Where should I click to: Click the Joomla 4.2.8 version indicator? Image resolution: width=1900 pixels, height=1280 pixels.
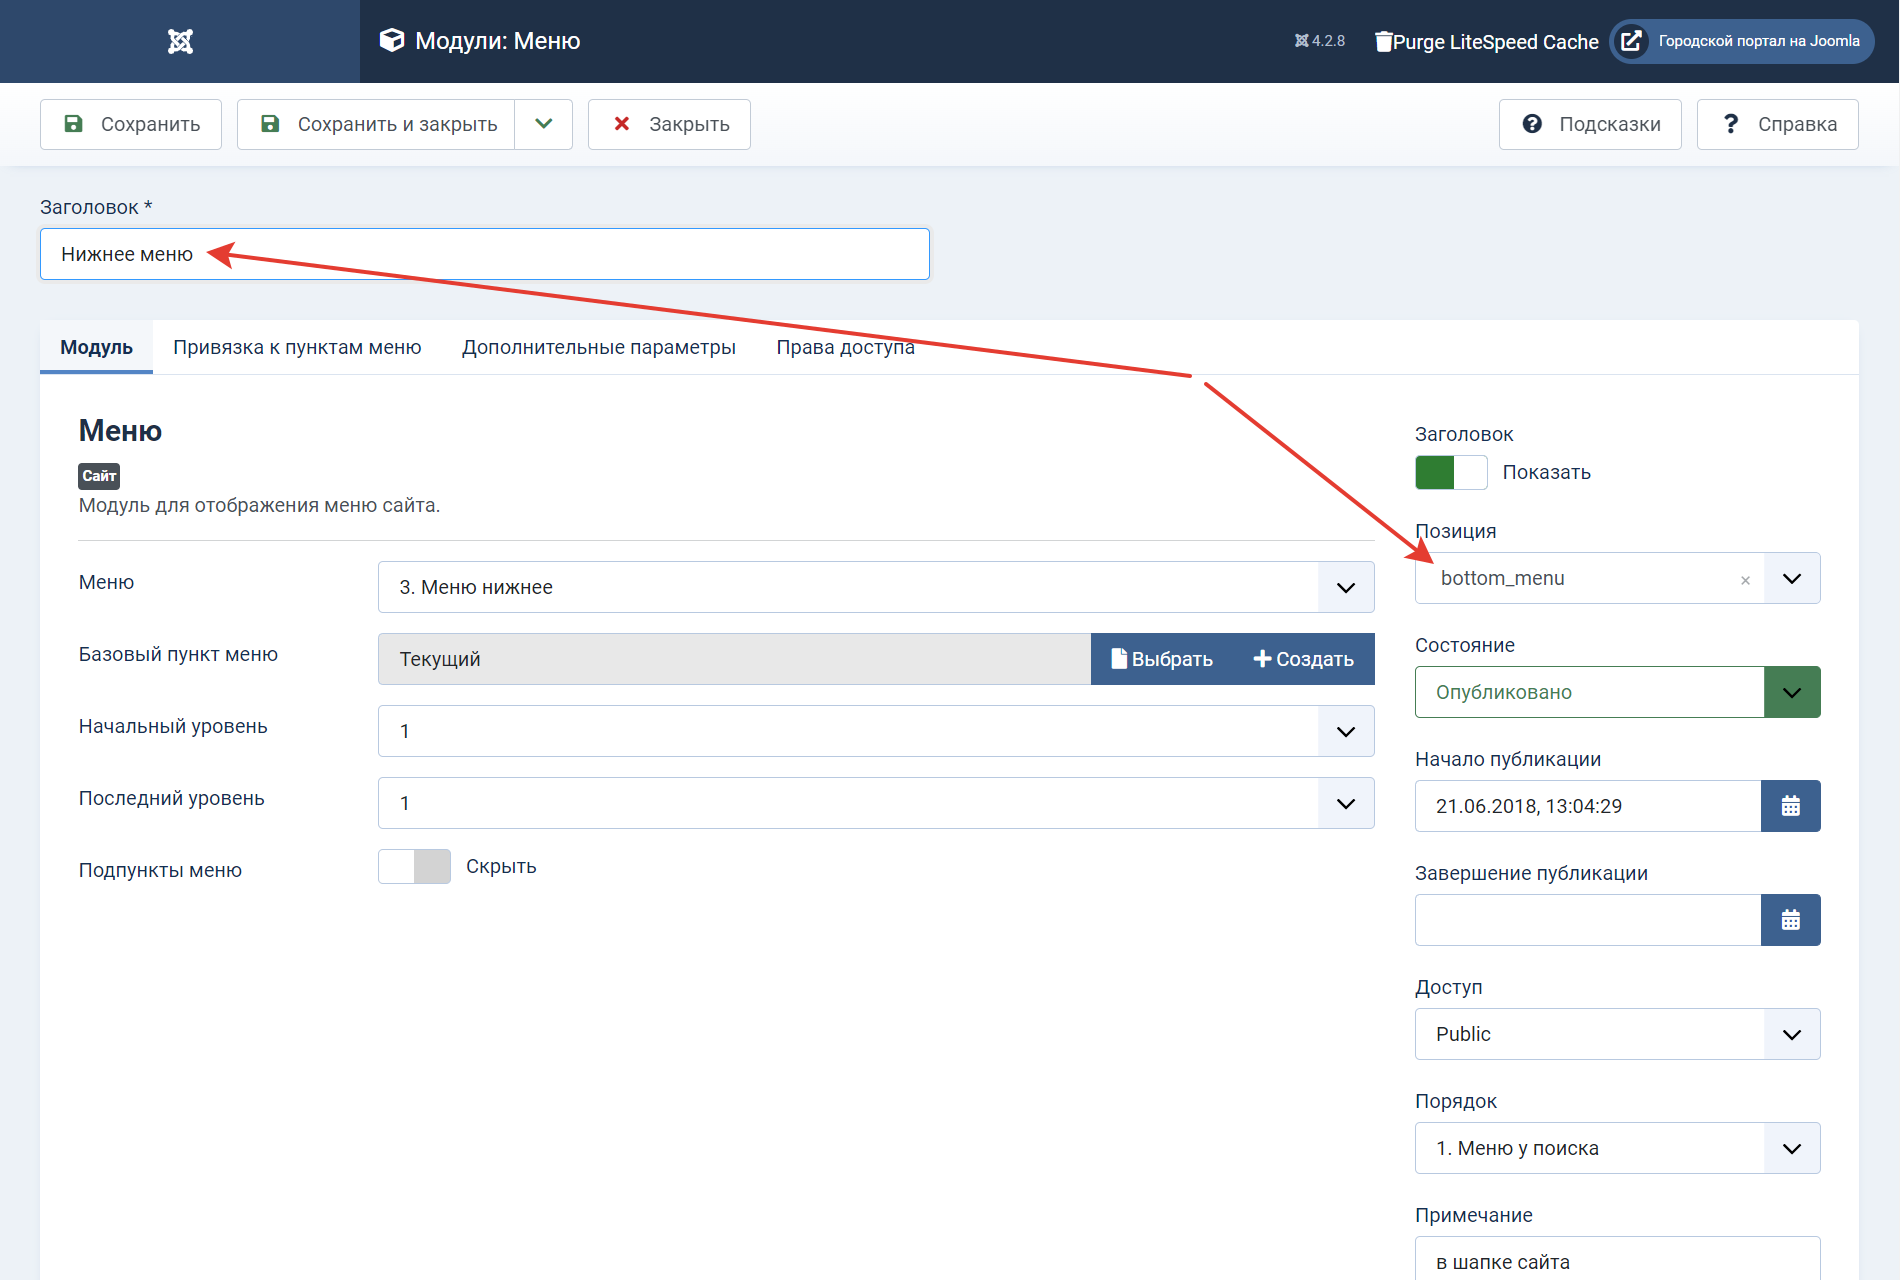pos(1320,41)
